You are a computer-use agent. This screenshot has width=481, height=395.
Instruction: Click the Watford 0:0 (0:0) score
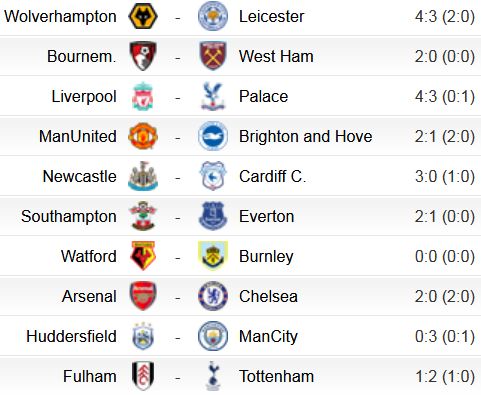[x=445, y=256]
